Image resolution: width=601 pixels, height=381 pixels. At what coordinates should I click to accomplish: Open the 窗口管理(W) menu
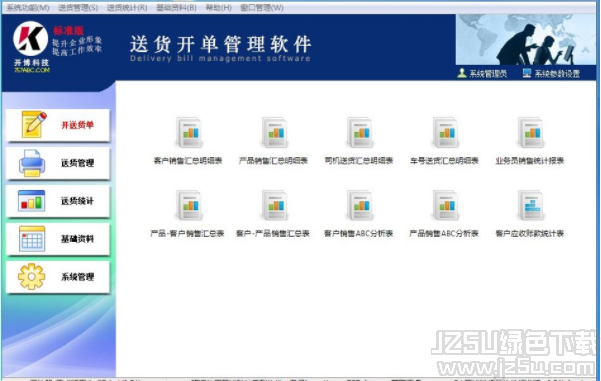262,8
